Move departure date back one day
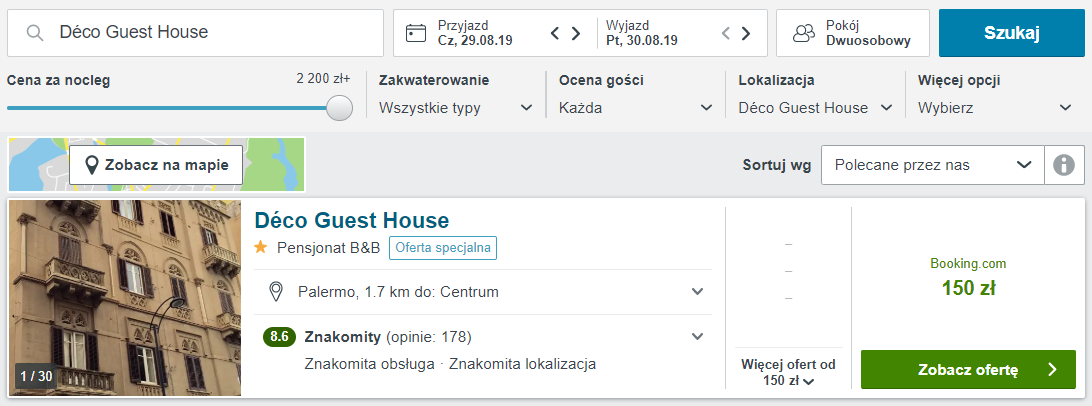The image size is (1092, 406). click(x=725, y=33)
